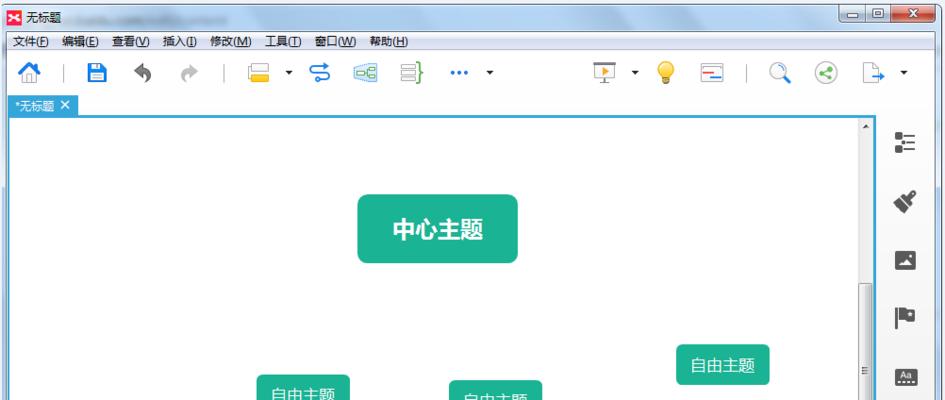Open the 文件(F) menu
This screenshot has height=400, width=945.
[31, 42]
